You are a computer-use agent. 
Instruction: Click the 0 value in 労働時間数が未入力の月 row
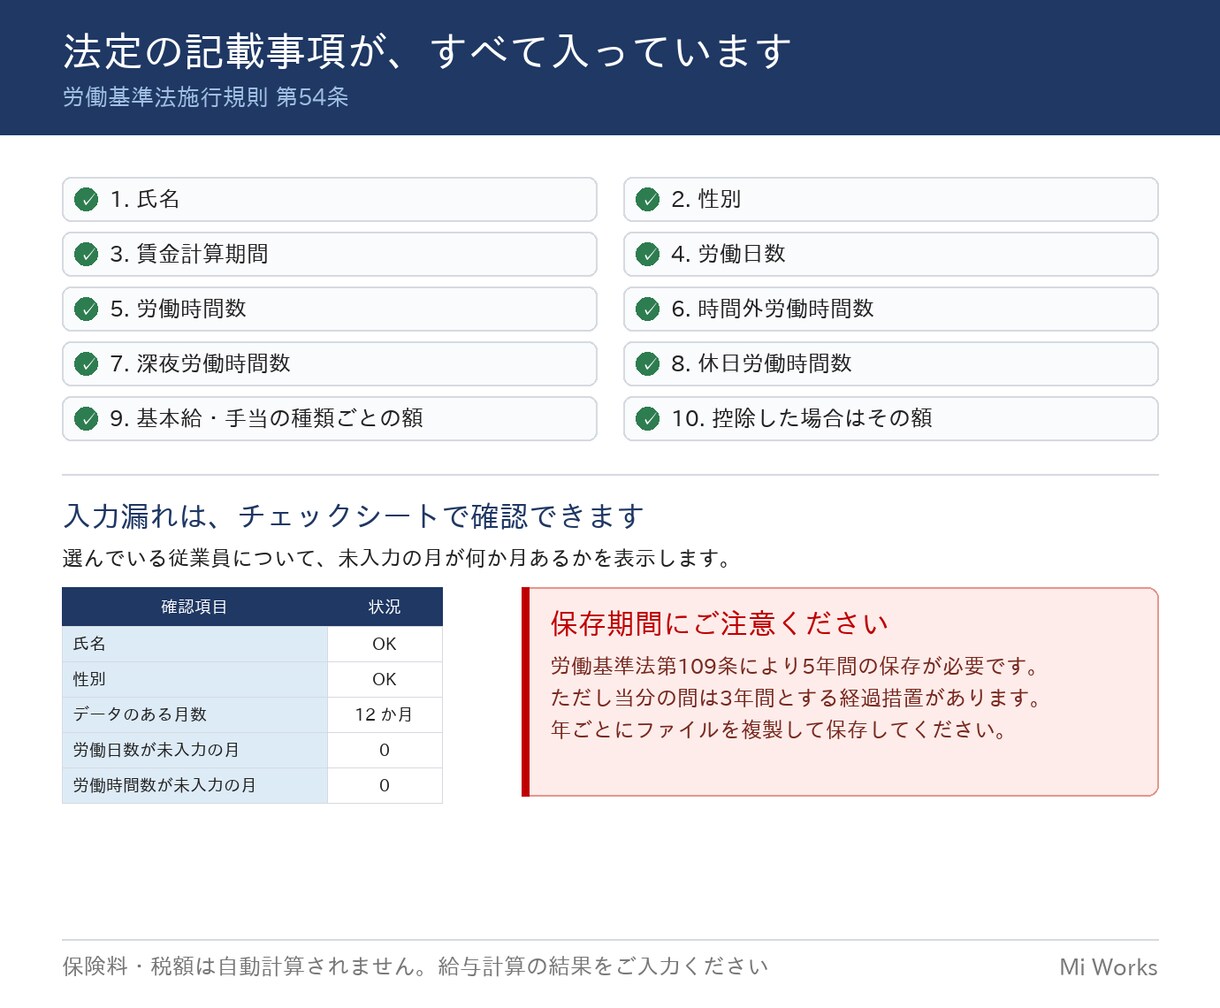click(x=385, y=785)
